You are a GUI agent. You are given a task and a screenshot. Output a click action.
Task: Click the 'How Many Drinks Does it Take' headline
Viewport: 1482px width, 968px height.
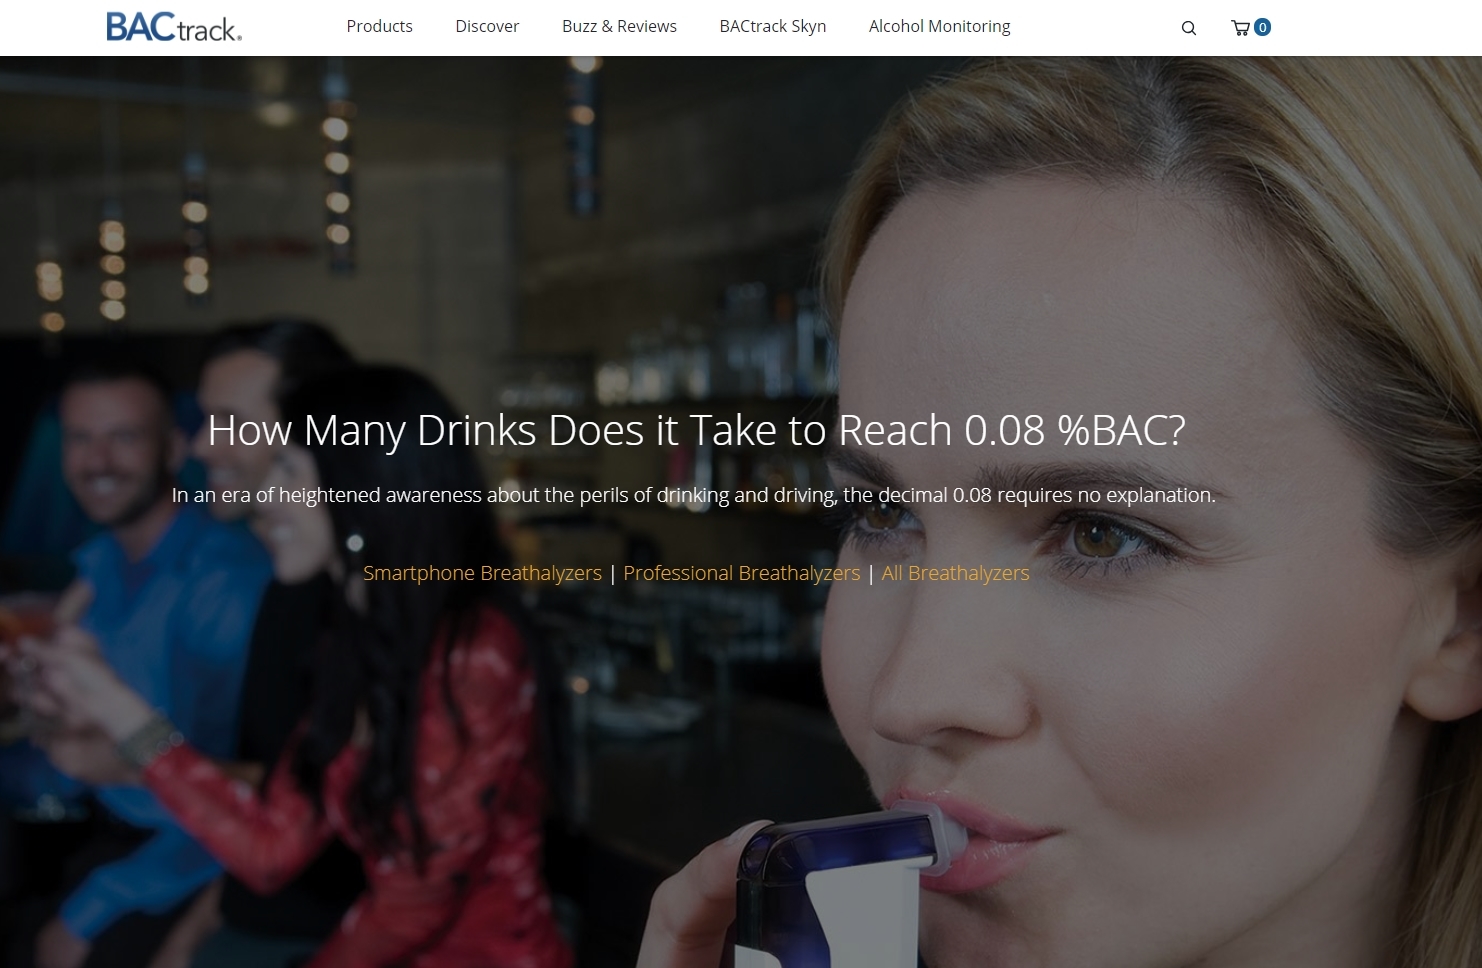pos(696,431)
